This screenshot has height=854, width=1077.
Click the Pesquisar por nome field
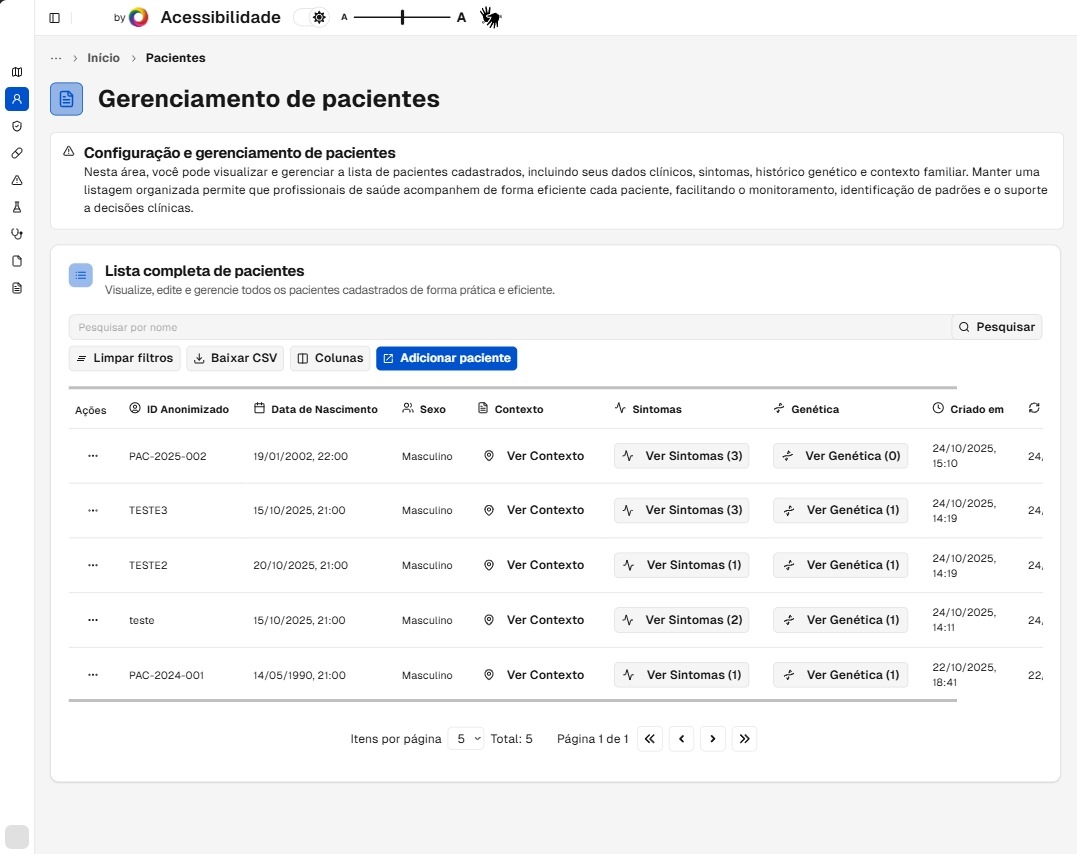tap(510, 327)
